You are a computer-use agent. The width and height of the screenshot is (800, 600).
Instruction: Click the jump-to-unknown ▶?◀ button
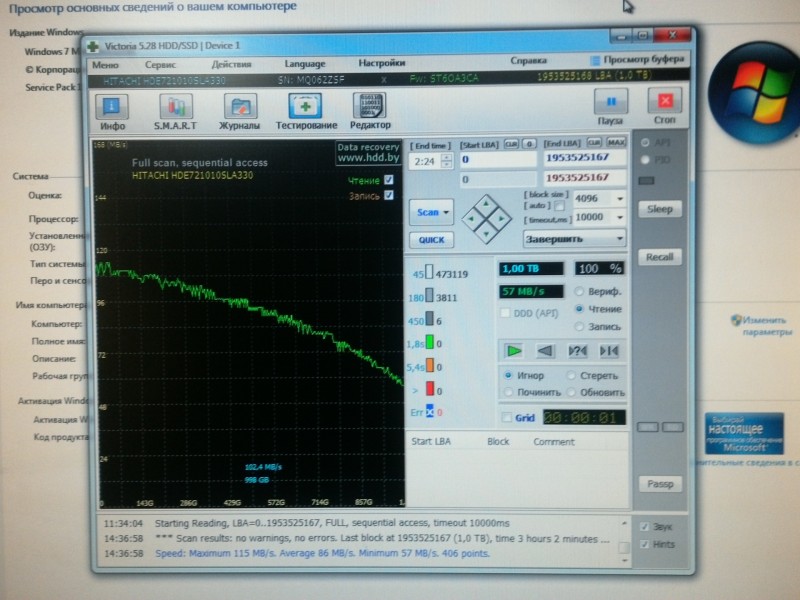click(577, 351)
